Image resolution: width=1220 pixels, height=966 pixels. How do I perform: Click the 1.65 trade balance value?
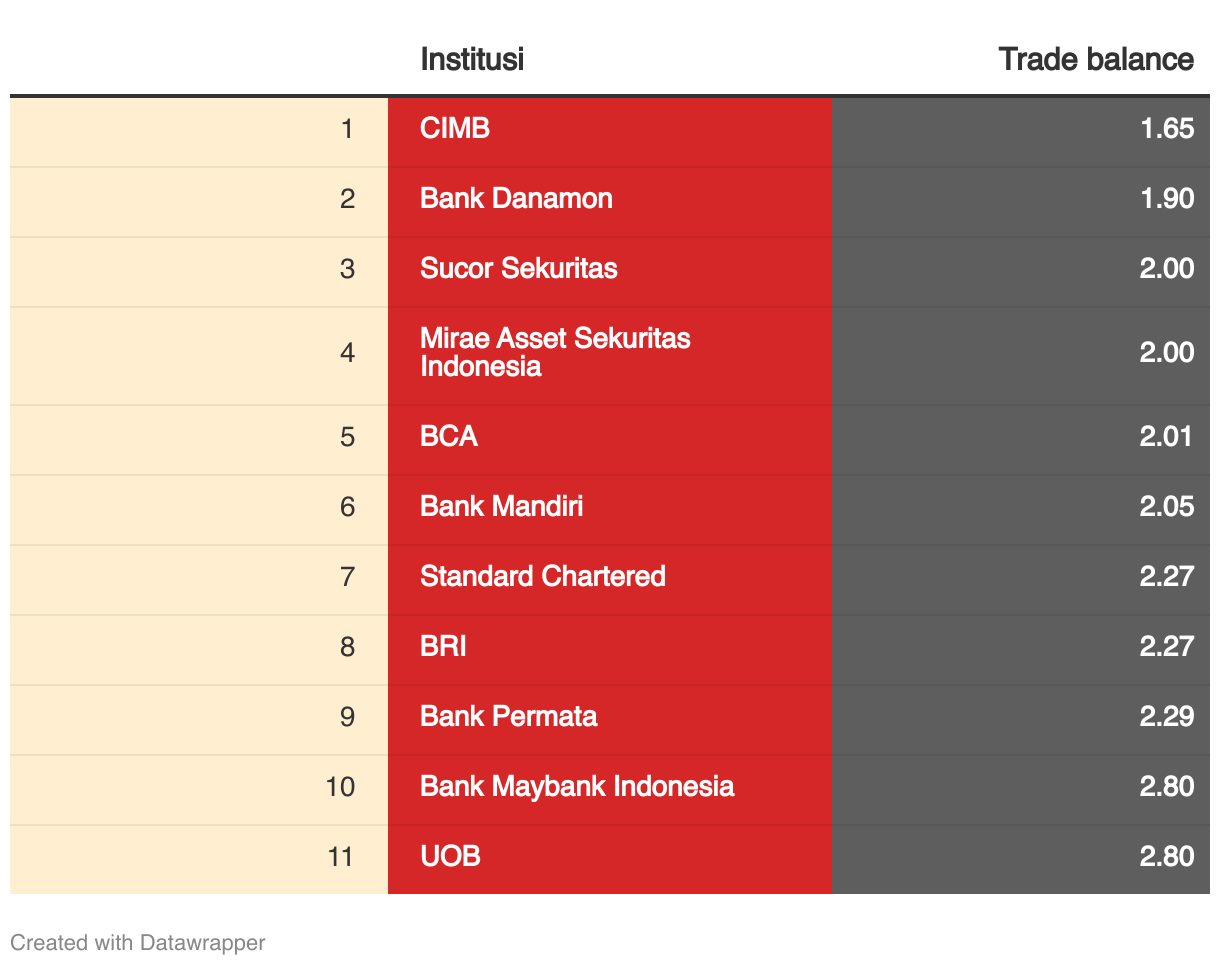(x=1167, y=128)
